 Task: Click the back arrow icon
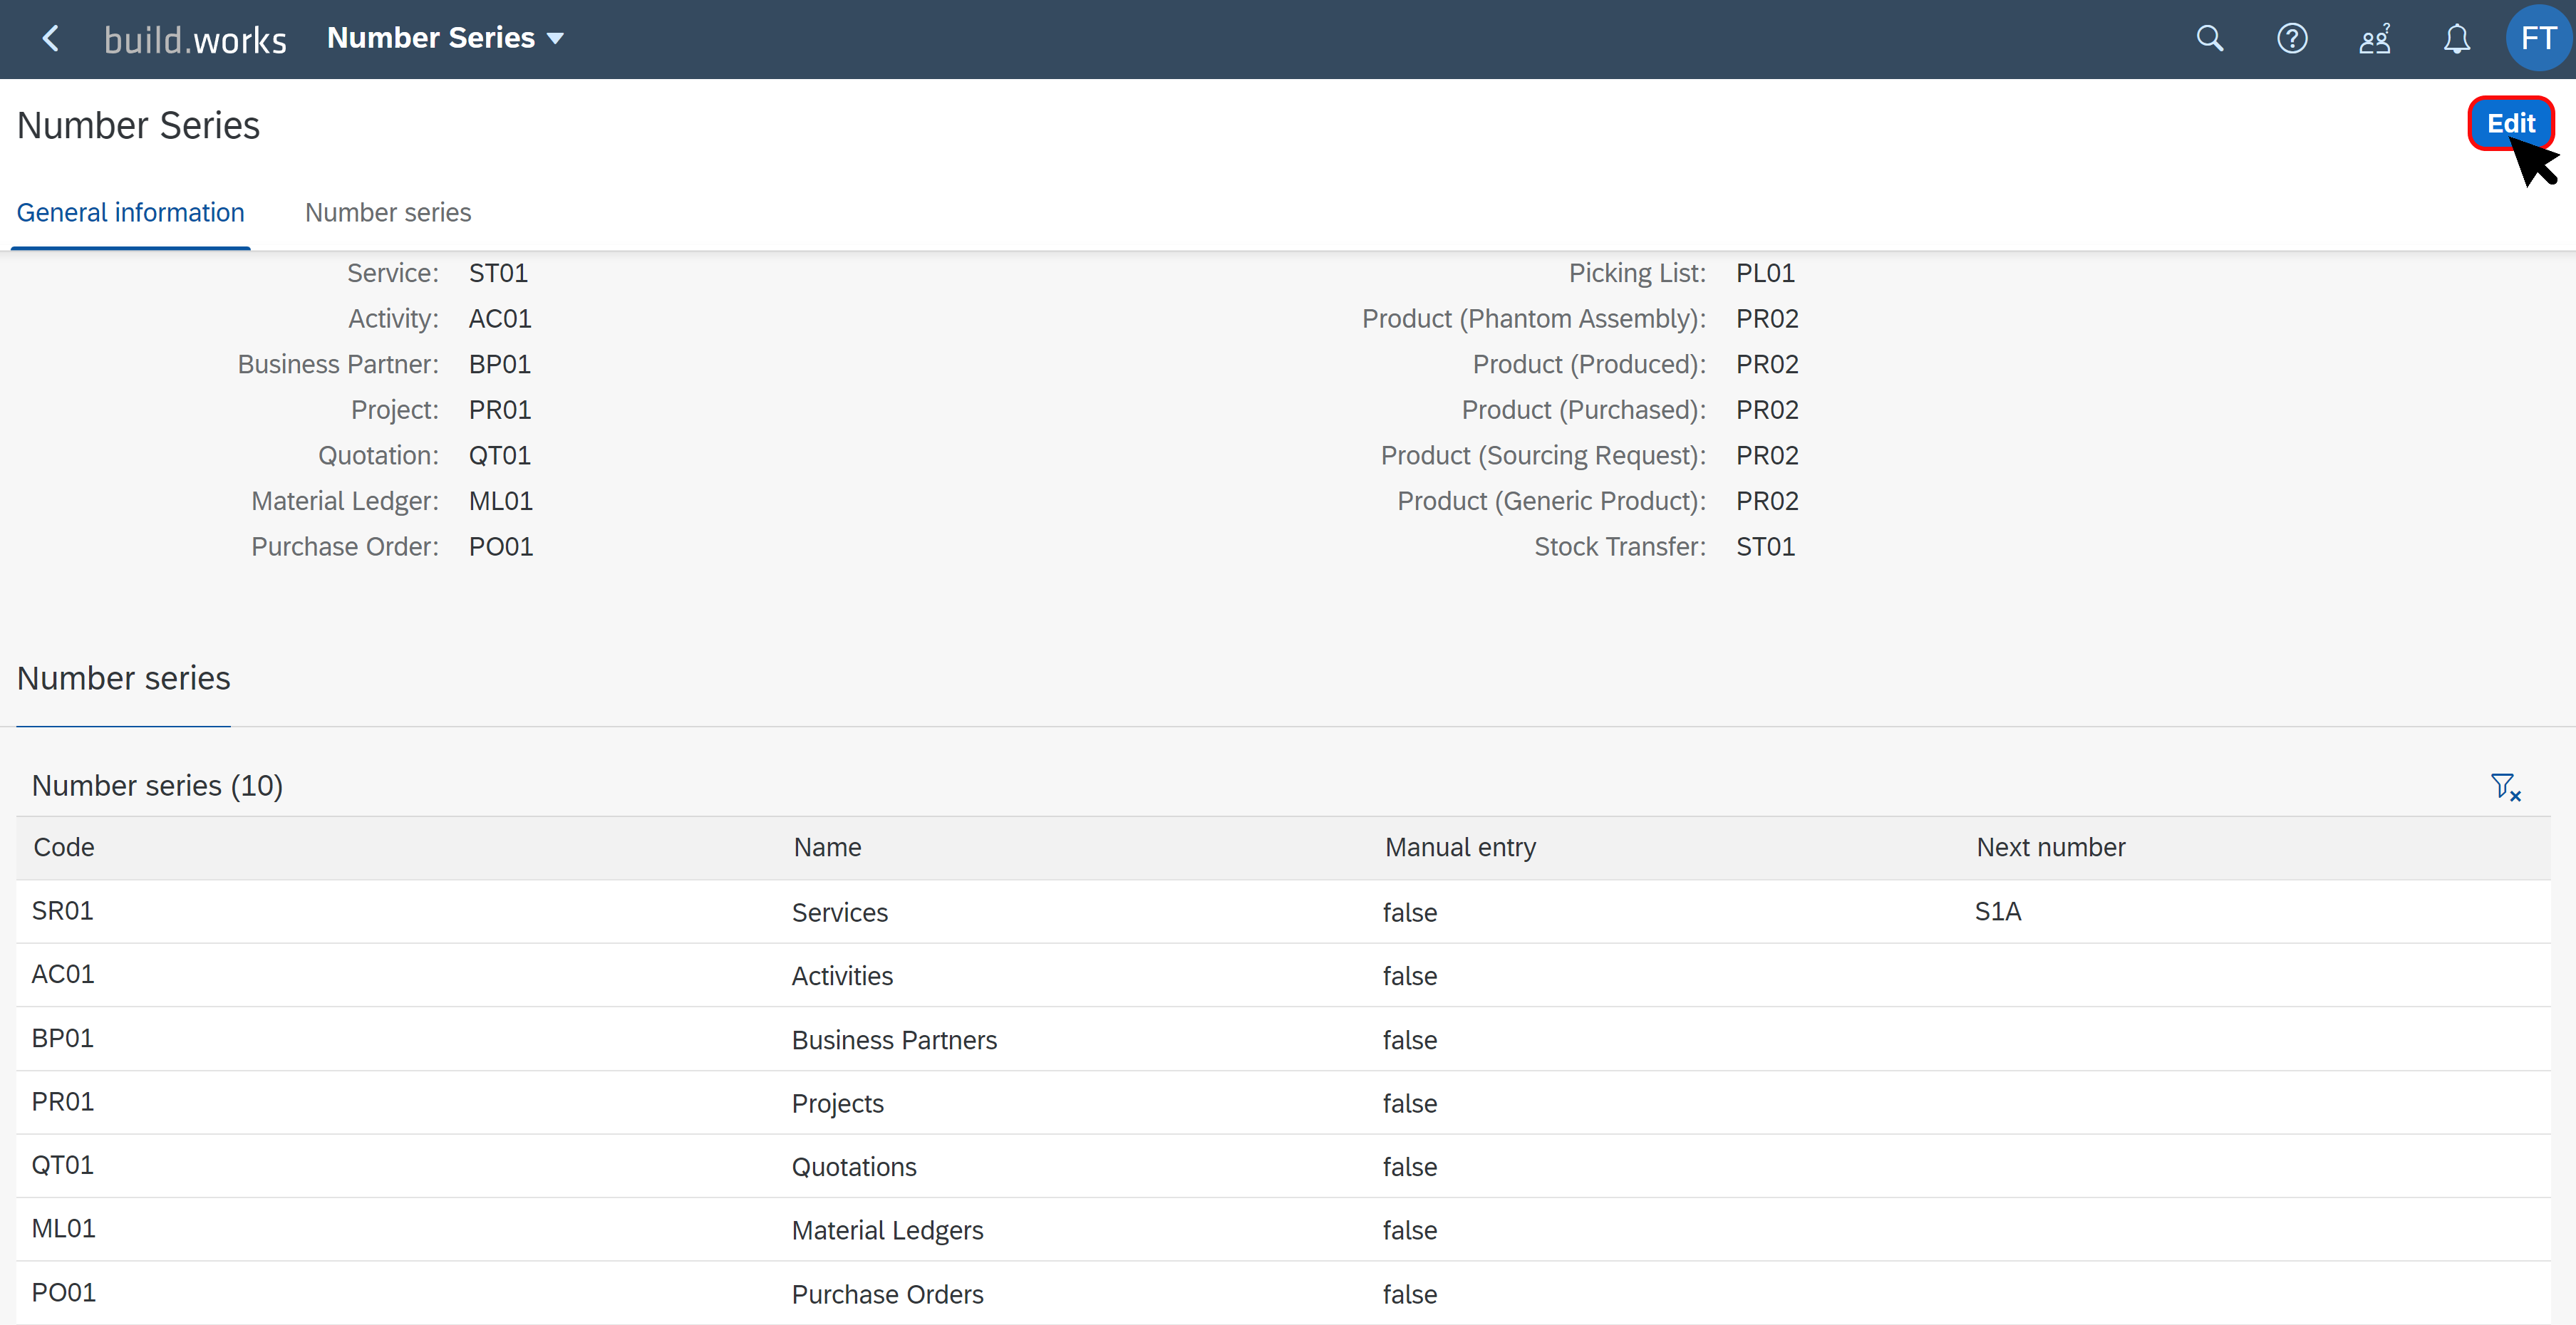[50, 39]
